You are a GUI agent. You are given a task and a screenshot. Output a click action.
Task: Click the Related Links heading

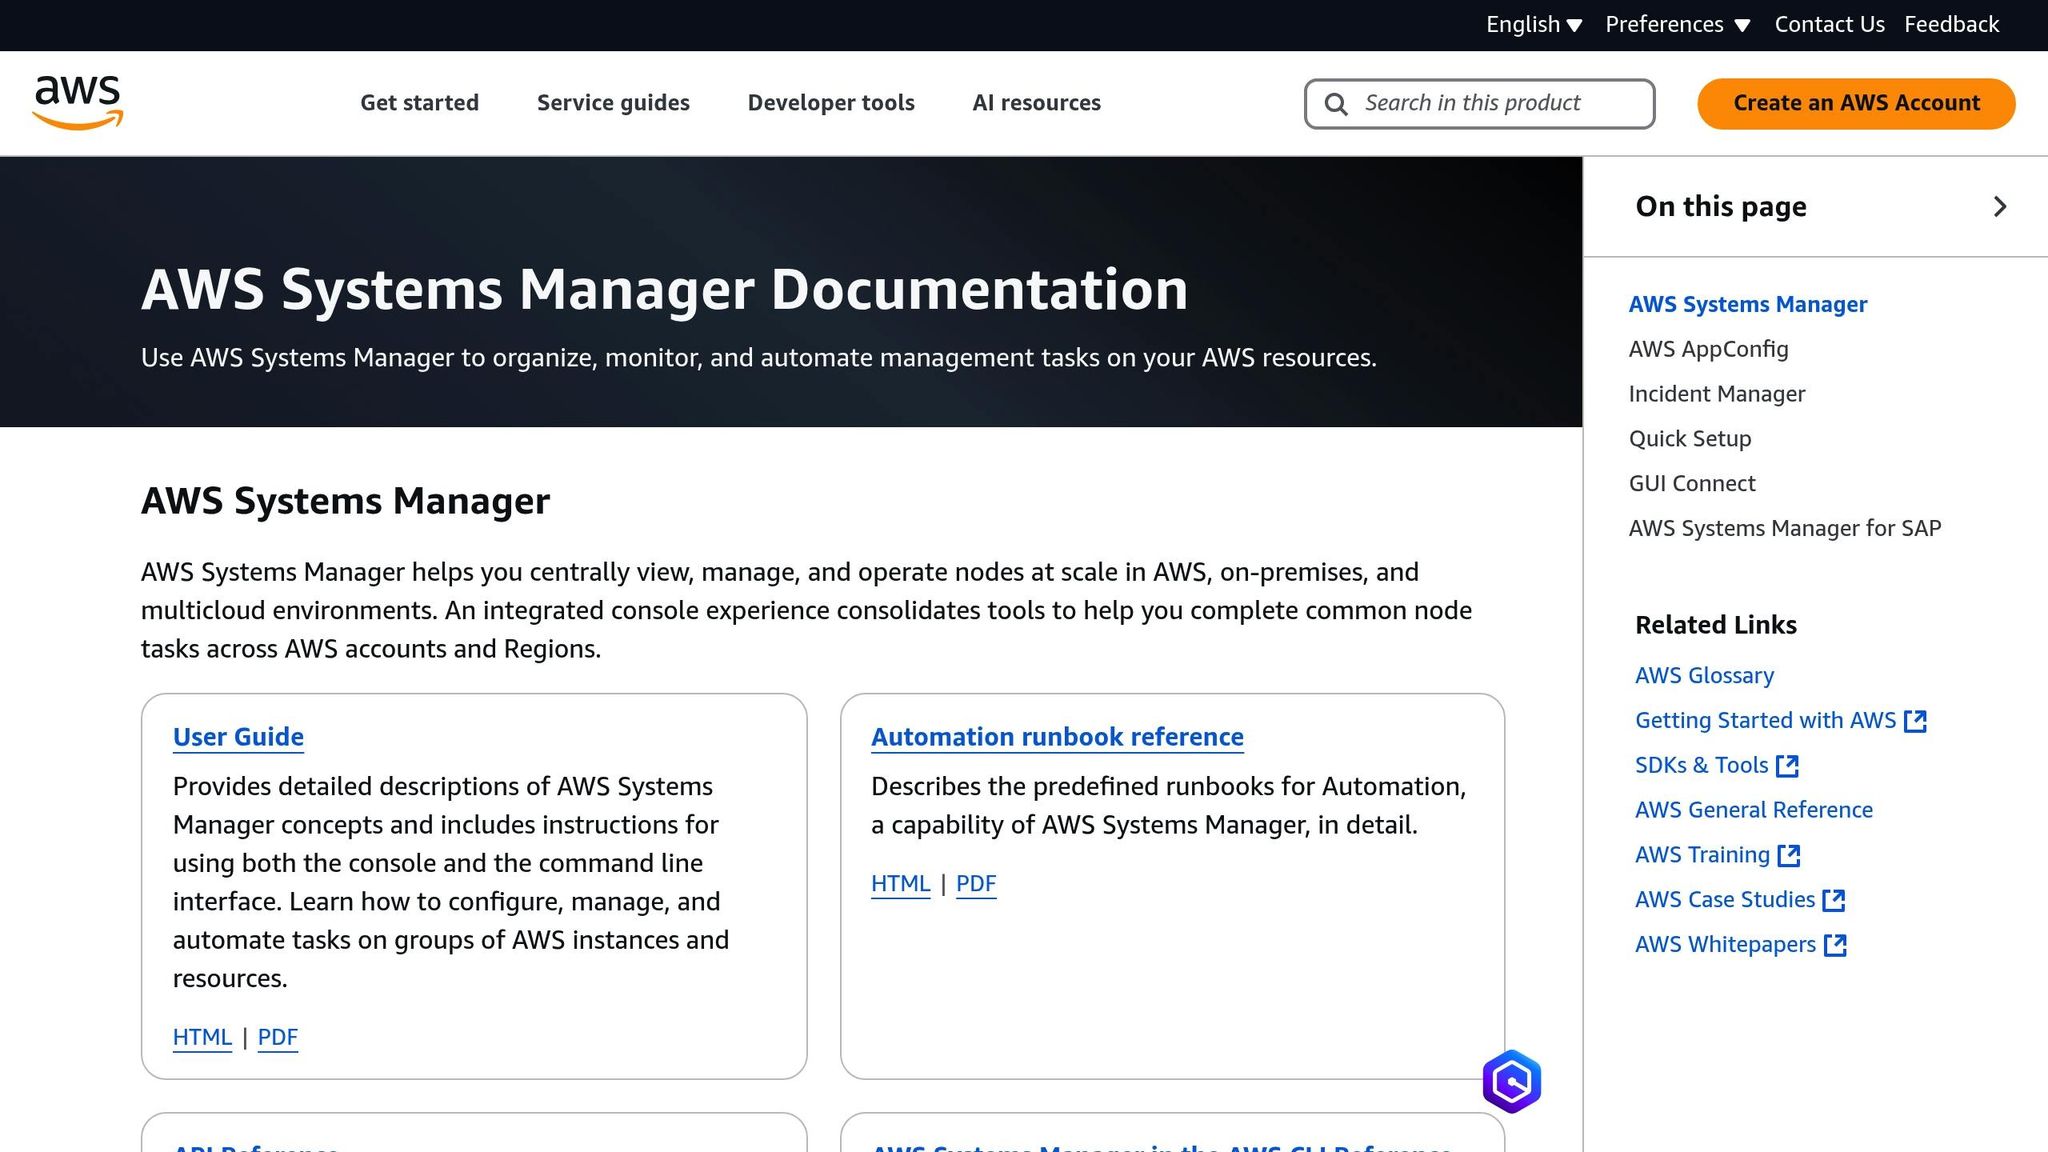tap(1715, 625)
